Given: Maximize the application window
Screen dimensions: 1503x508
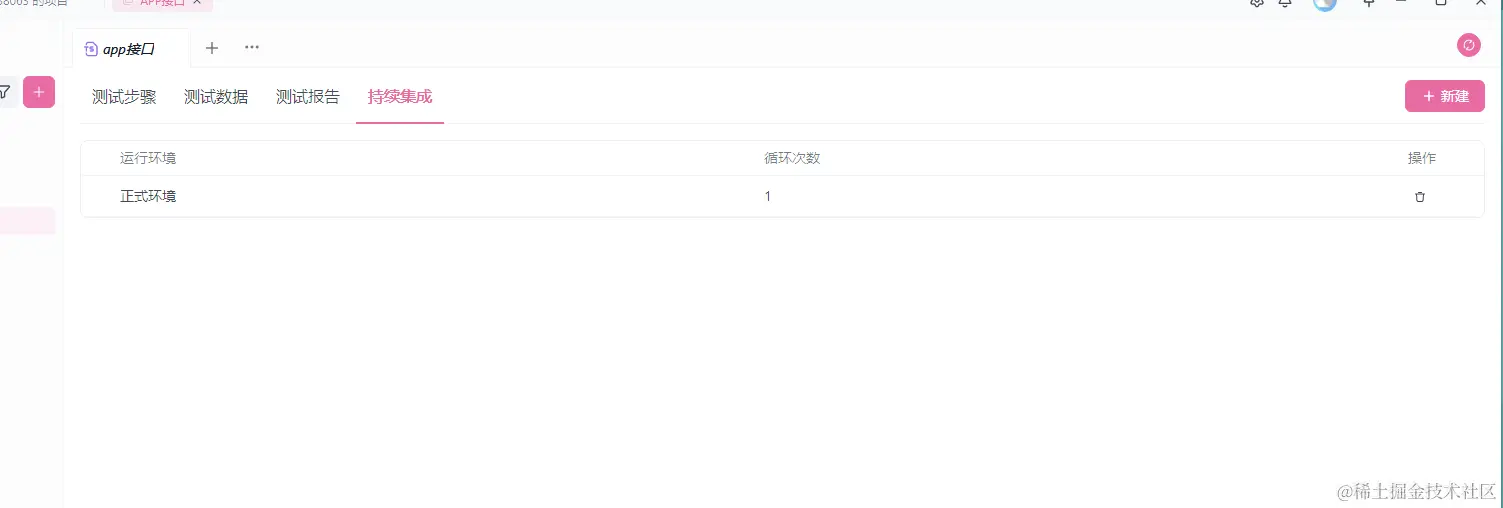Looking at the screenshot, I should click(x=1441, y=3).
